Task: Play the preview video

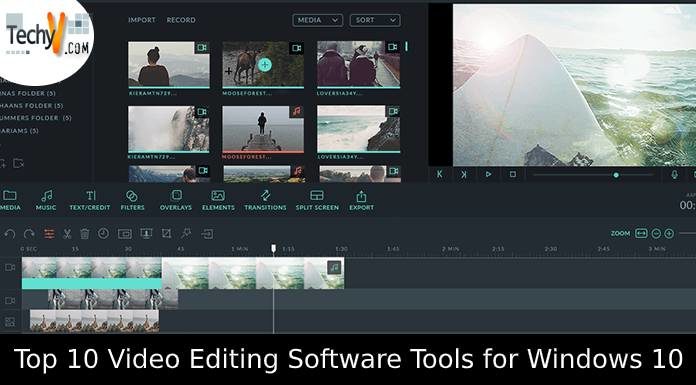Action: [x=488, y=175]
